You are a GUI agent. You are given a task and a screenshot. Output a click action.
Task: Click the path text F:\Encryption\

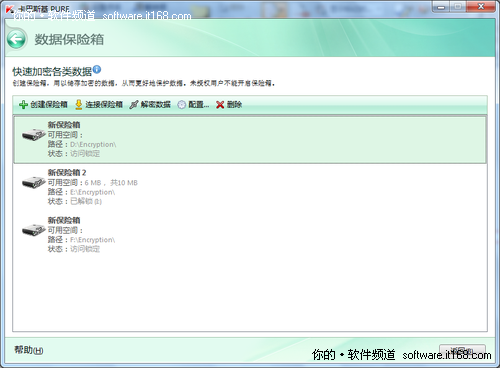[x=92, y=240]
